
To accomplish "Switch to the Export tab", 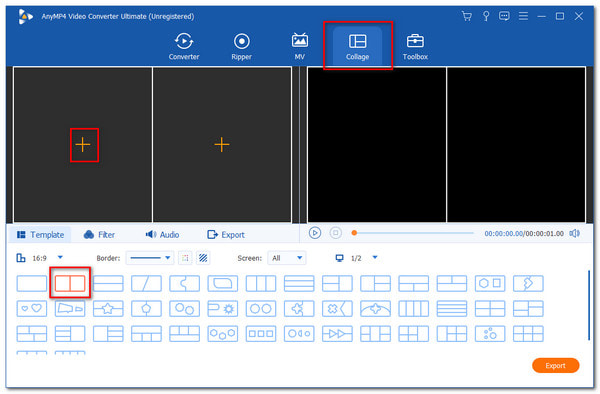I will click(226, 234).
